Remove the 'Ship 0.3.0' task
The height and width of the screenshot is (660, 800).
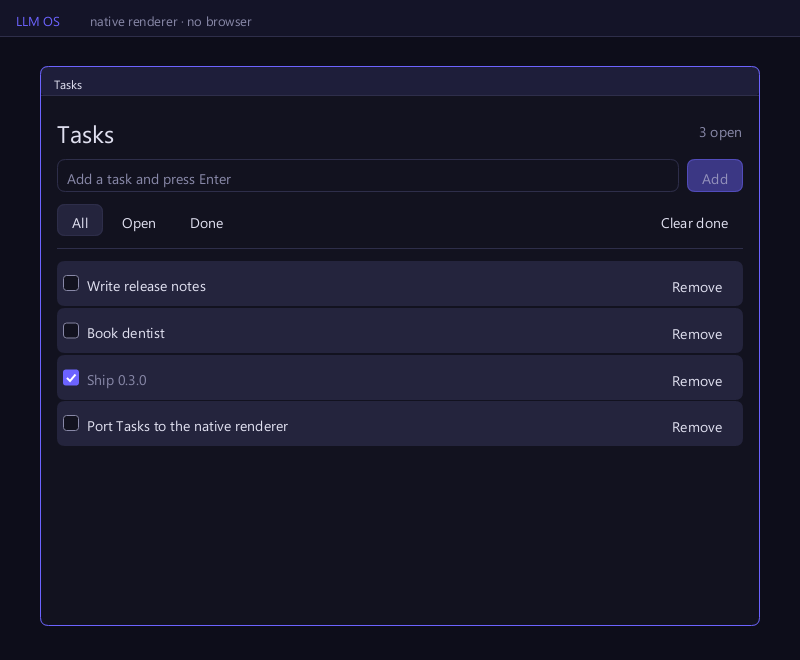tap(697, 381)
